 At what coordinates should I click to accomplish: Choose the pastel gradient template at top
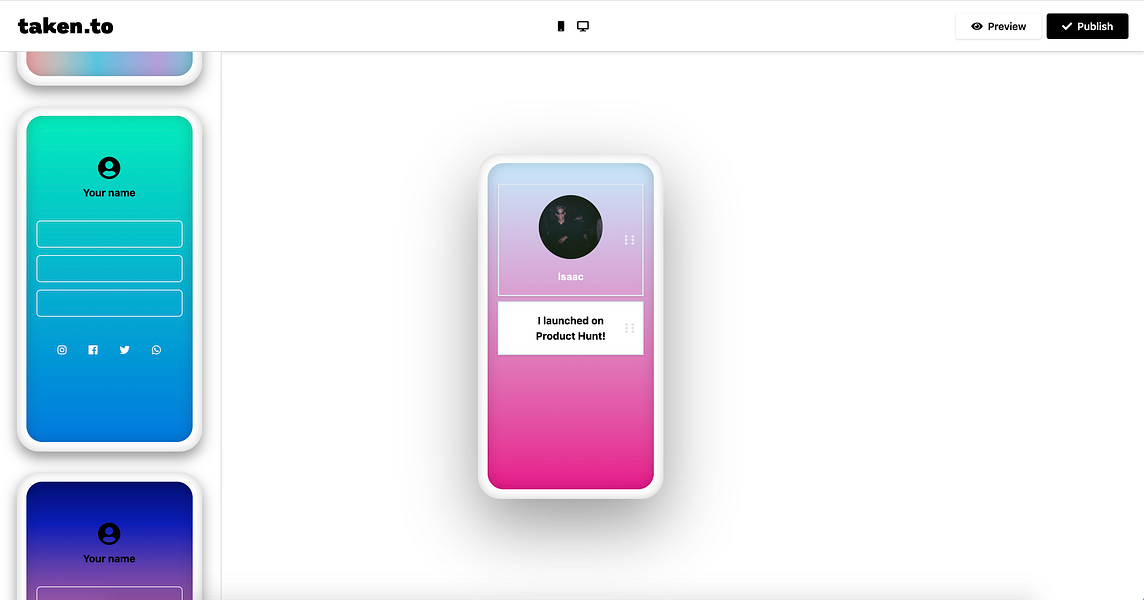tap(109, 66)
